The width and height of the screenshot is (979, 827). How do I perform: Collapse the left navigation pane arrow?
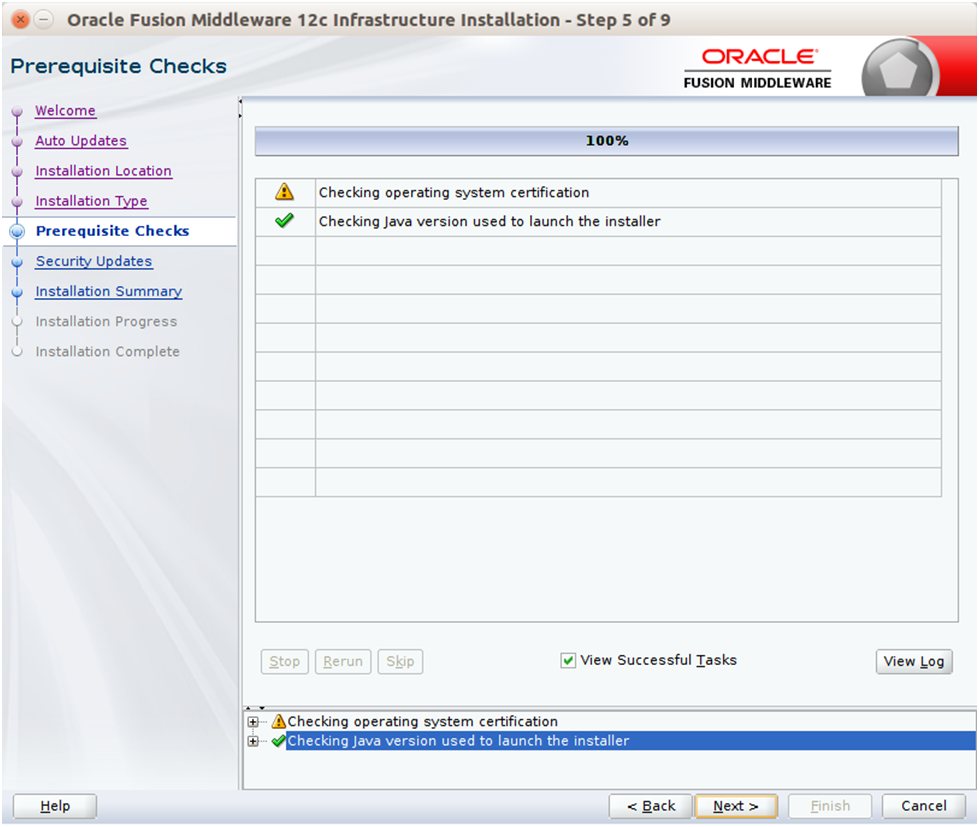click(x=240, y=101)
